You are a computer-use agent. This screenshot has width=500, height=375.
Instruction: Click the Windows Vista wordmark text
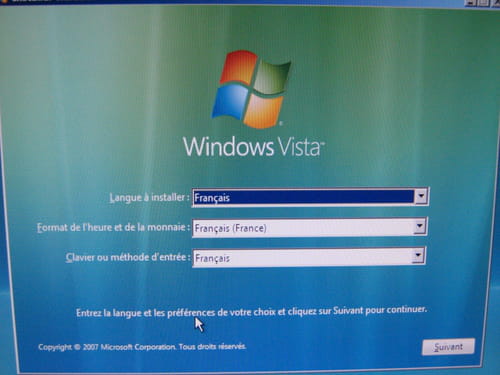[253, 147]
